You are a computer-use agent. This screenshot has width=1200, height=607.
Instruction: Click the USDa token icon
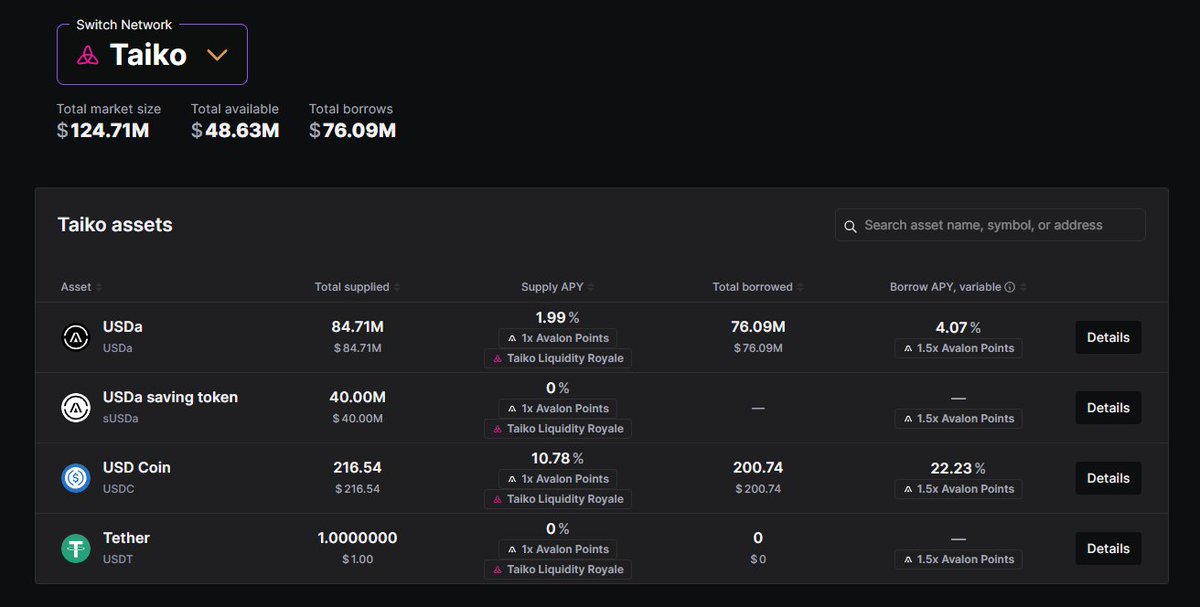(x=76, y=338)
